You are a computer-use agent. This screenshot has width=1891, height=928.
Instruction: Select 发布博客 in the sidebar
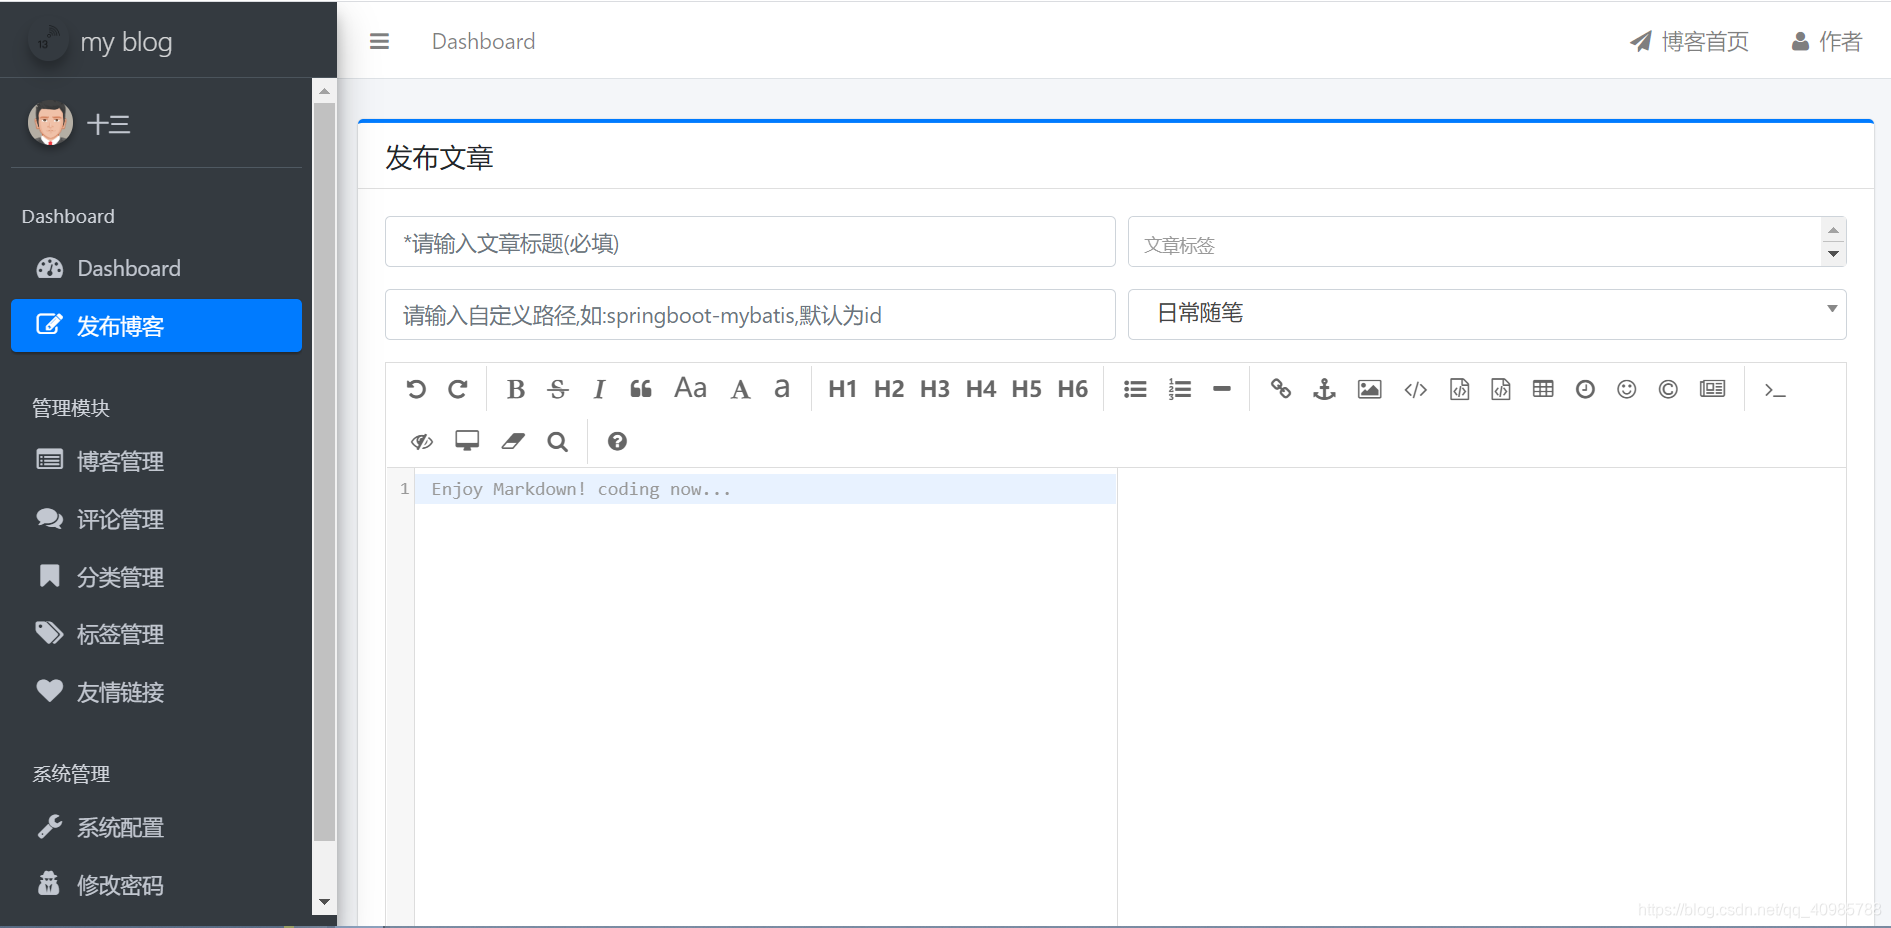coord(156,326)
